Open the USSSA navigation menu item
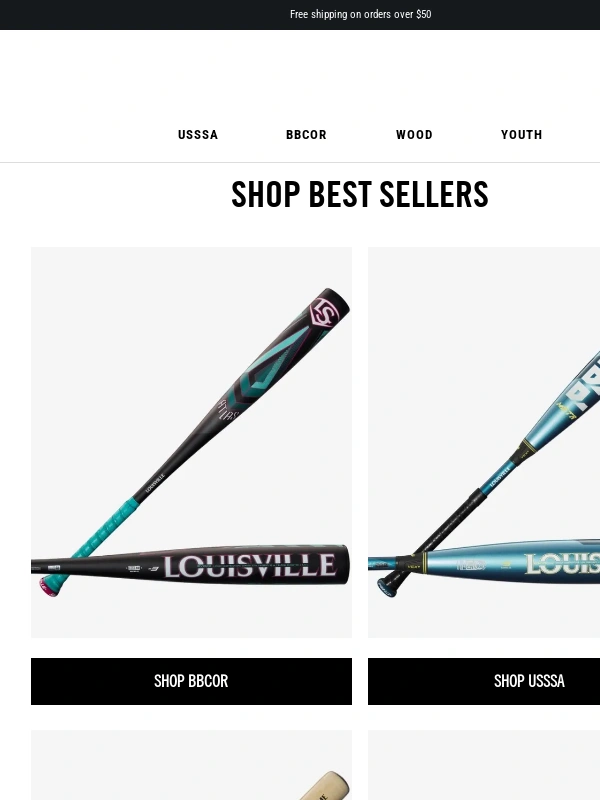Viewport: 600px width, 800px height. coord(198,135)
